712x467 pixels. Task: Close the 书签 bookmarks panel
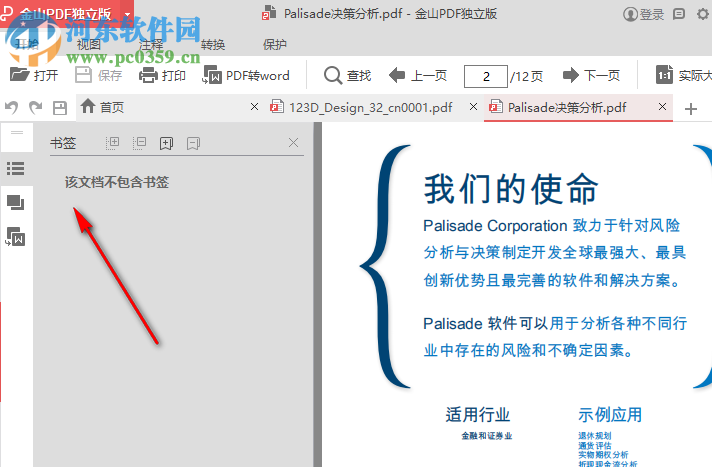tap(293, 143)
